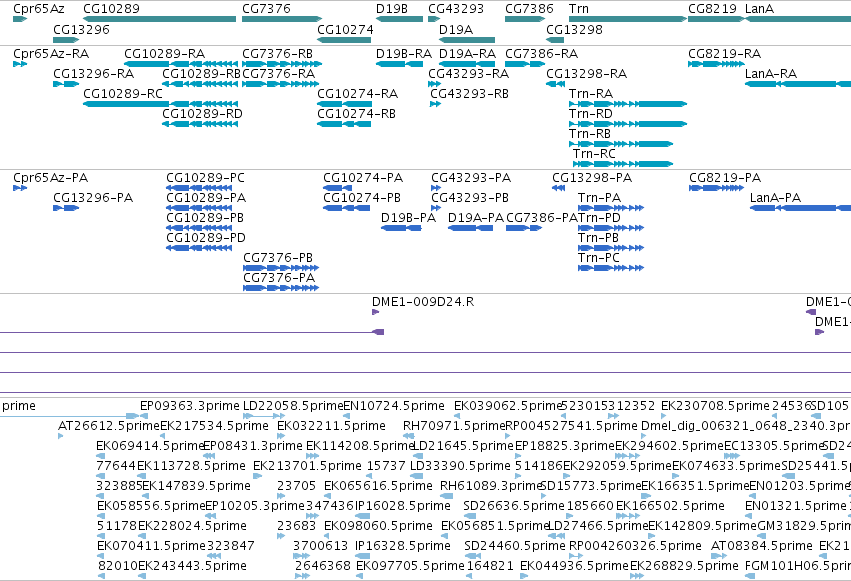Open protein CG10274-PA
851x581 pixels.
point(337,188)
